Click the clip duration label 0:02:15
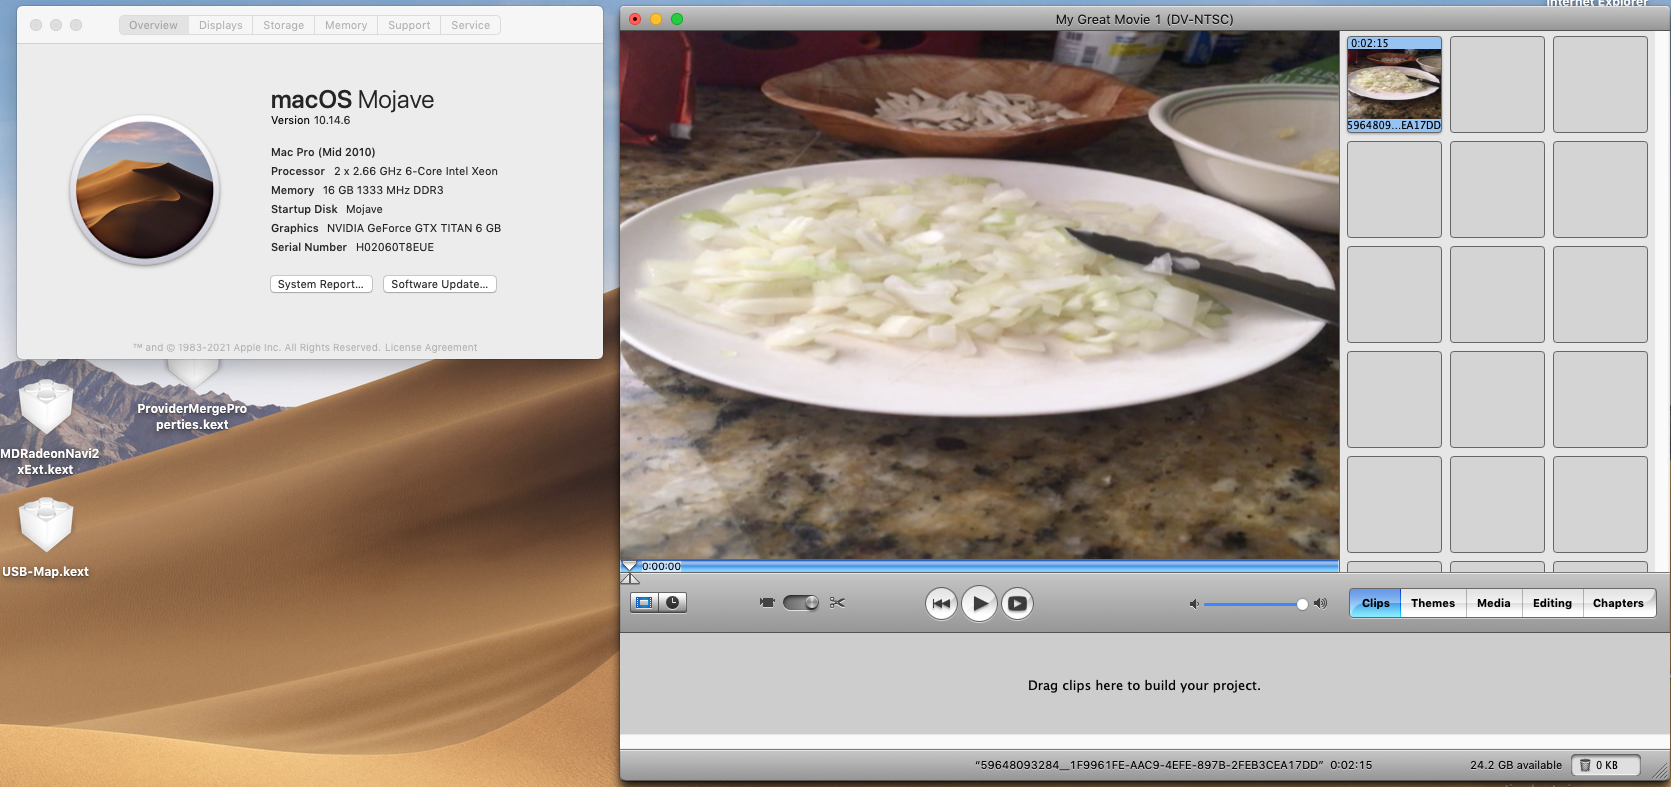 tap(1369, 43)
